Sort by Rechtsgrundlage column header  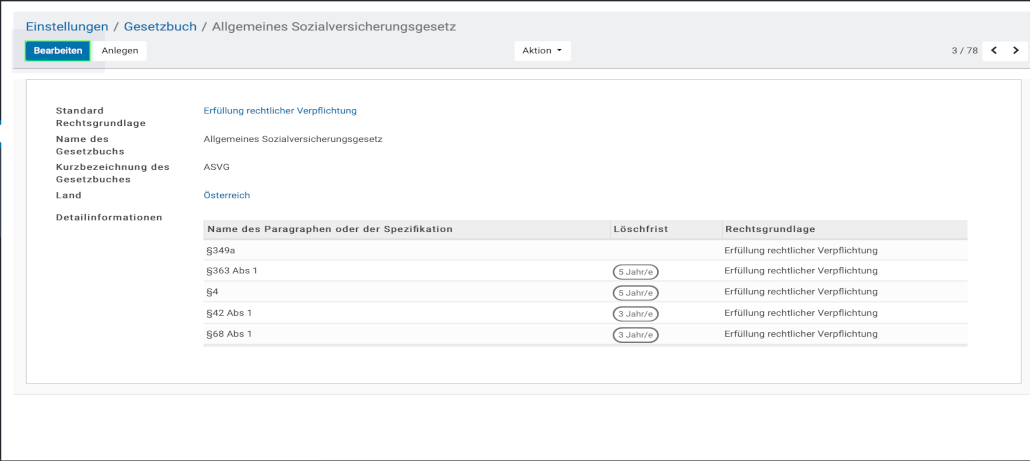tap(770, 229)
